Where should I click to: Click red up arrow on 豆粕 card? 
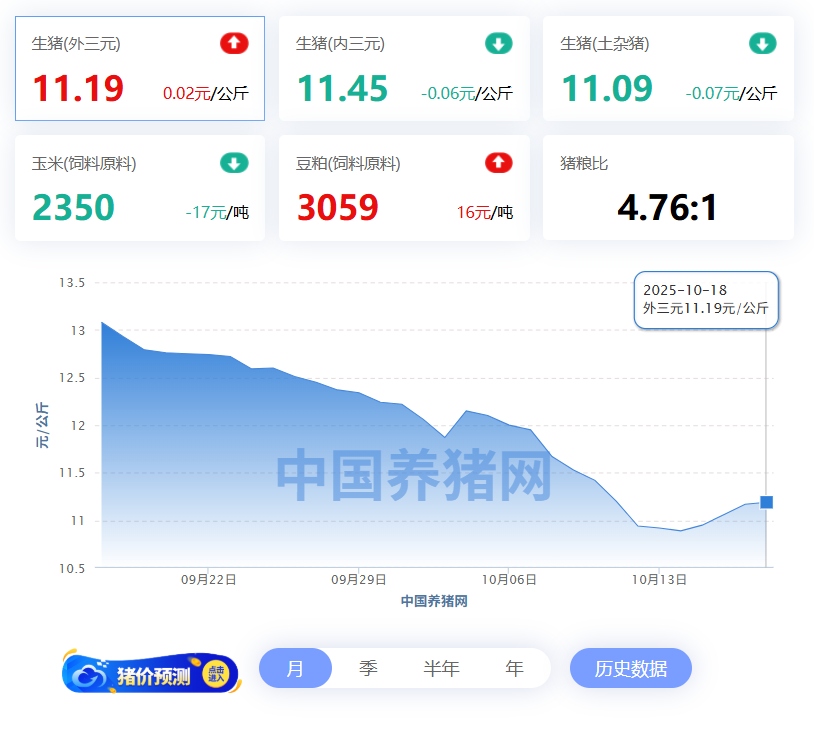498,163
